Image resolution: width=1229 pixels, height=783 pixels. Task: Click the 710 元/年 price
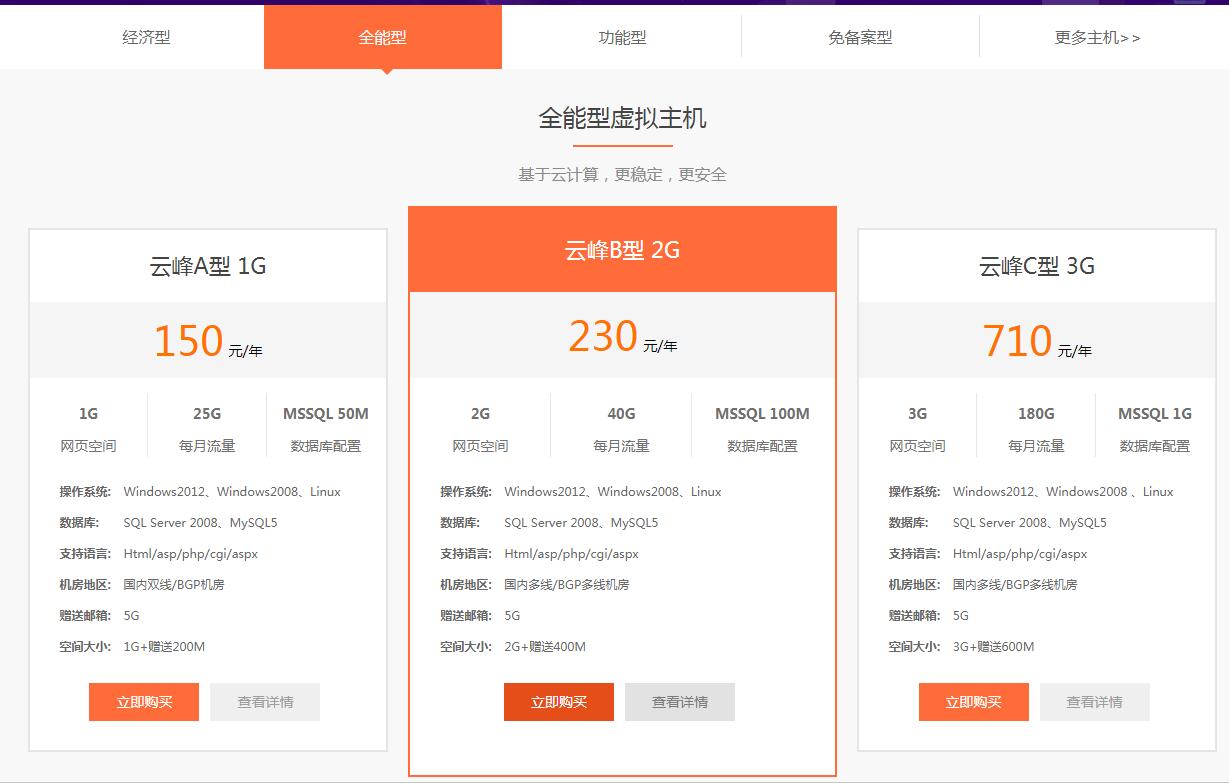pos(1037,341)
